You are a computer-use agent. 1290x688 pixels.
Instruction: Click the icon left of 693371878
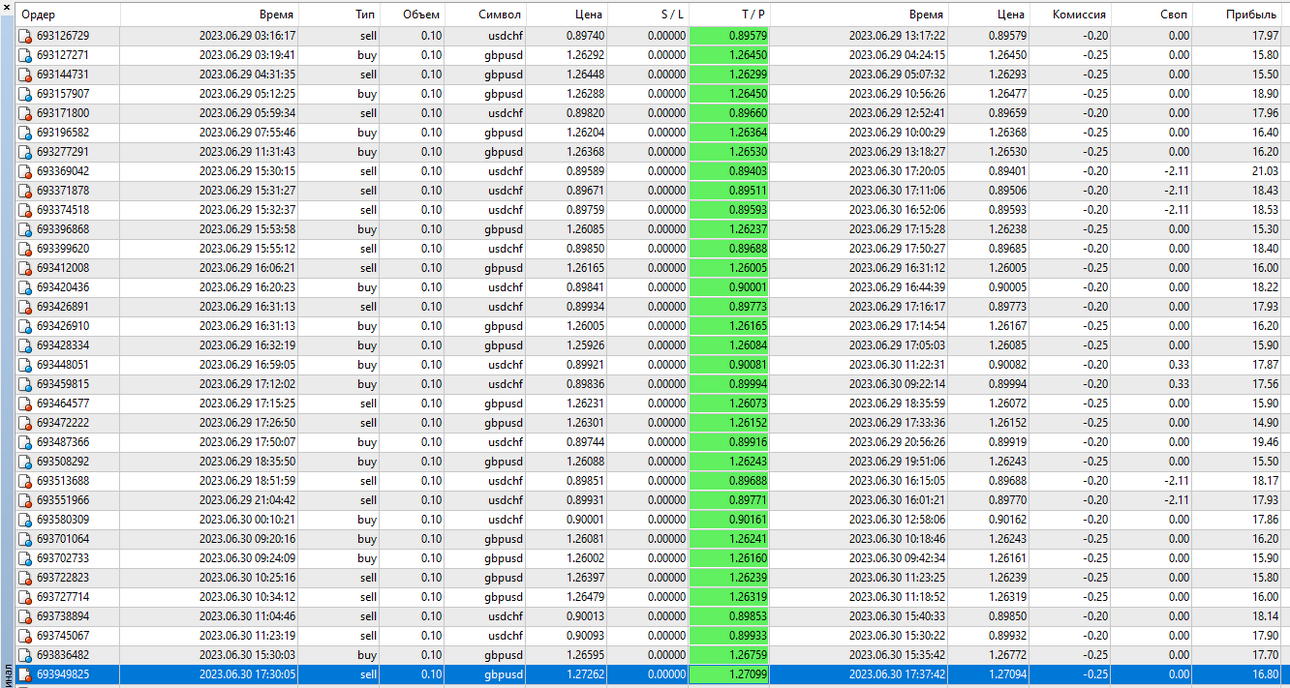point(26,190)
